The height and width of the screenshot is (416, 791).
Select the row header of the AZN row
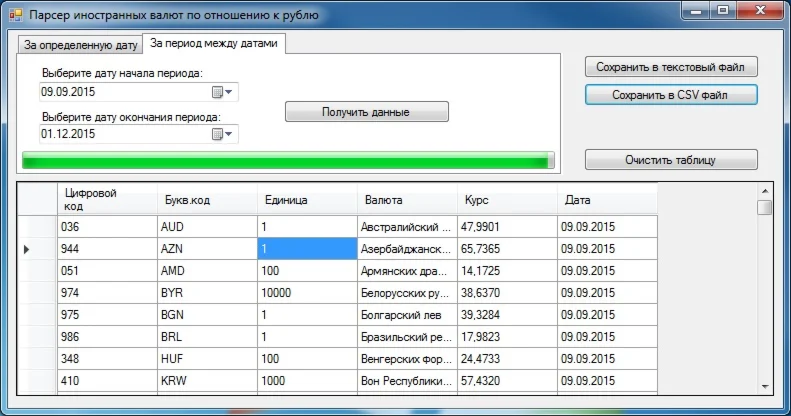pos(38,248)
